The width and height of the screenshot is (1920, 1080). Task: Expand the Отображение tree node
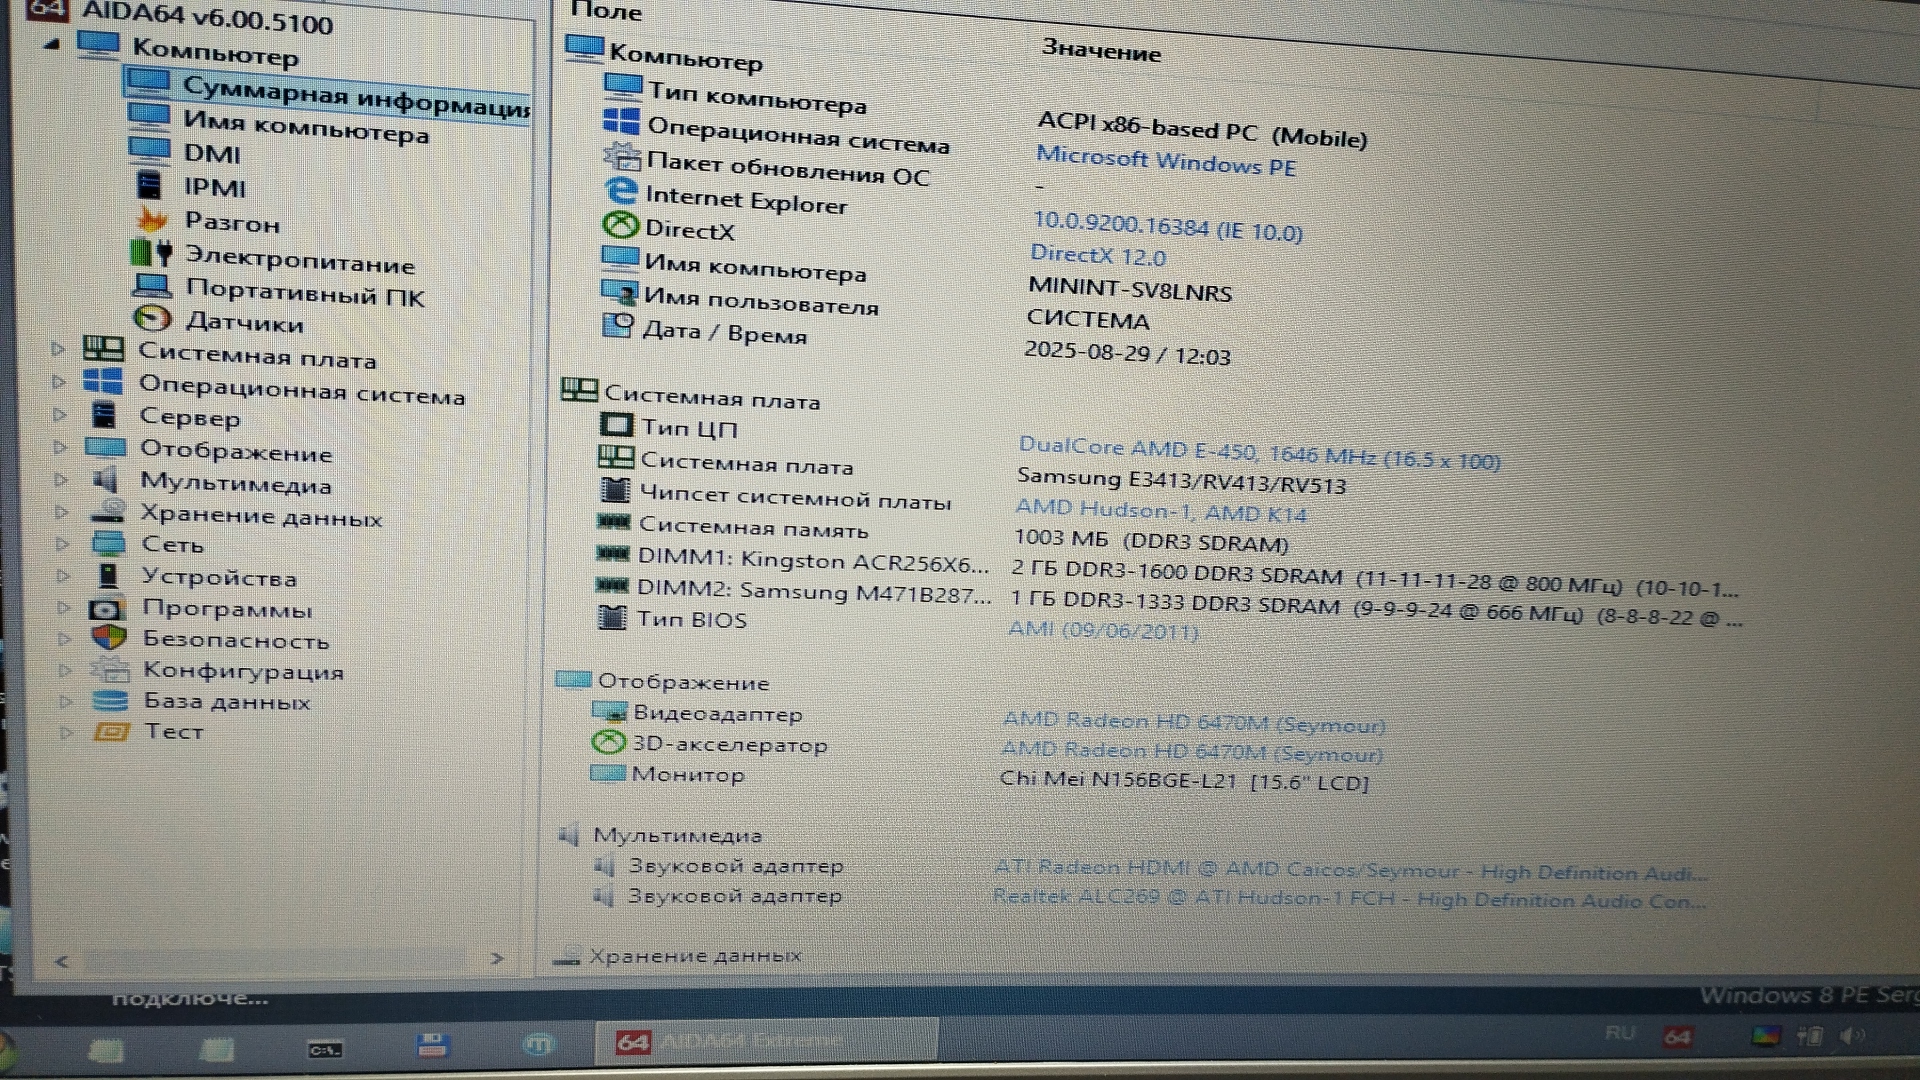click(x=60, y=448)
